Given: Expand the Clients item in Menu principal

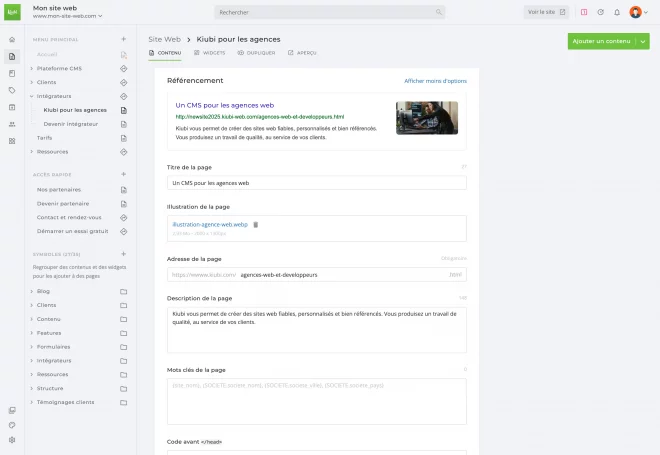Looking at the screenshot, I should tap(32, 82).
